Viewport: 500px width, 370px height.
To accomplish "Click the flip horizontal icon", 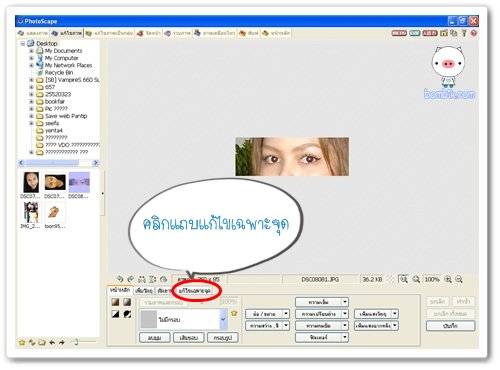I will pyautogui.click(x=142, y=279).
